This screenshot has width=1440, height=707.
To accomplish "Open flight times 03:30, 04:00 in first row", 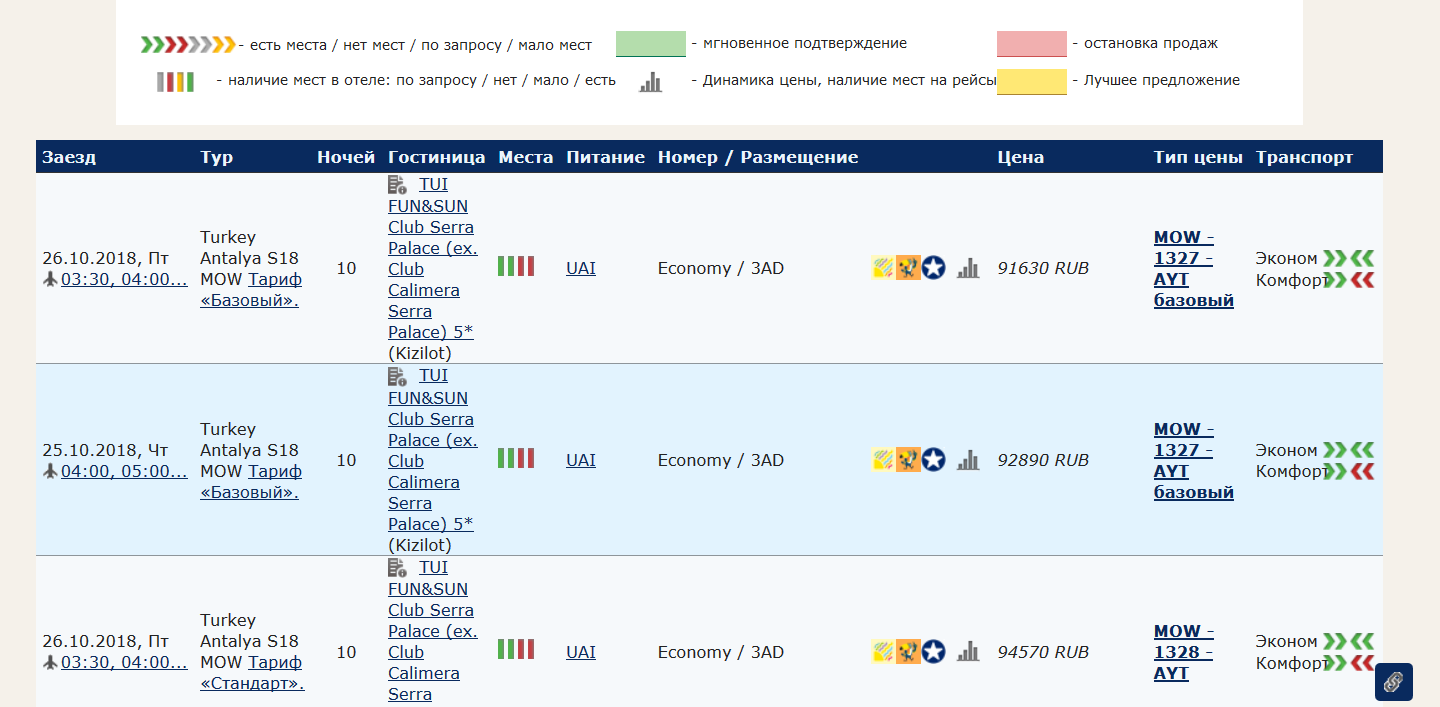I will coord(124,279).
